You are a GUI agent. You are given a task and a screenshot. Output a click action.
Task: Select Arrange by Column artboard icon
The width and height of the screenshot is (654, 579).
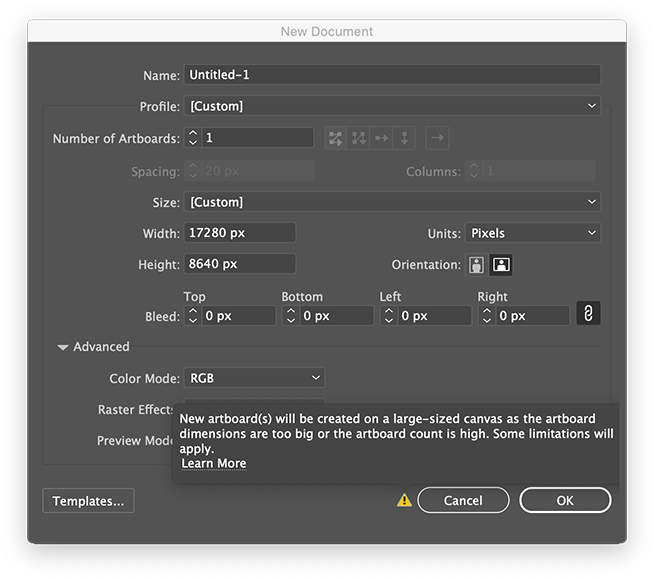point(404,138)
